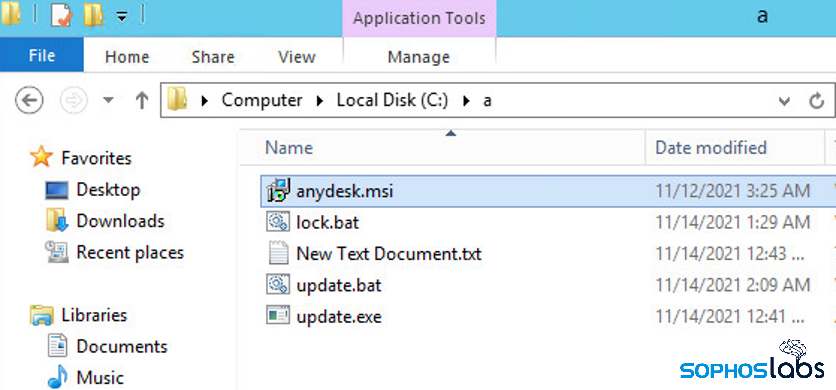This screenshot has height=390, width=836.
Task: Open the recent locations dropdown arrow
Action: (108, 100)
